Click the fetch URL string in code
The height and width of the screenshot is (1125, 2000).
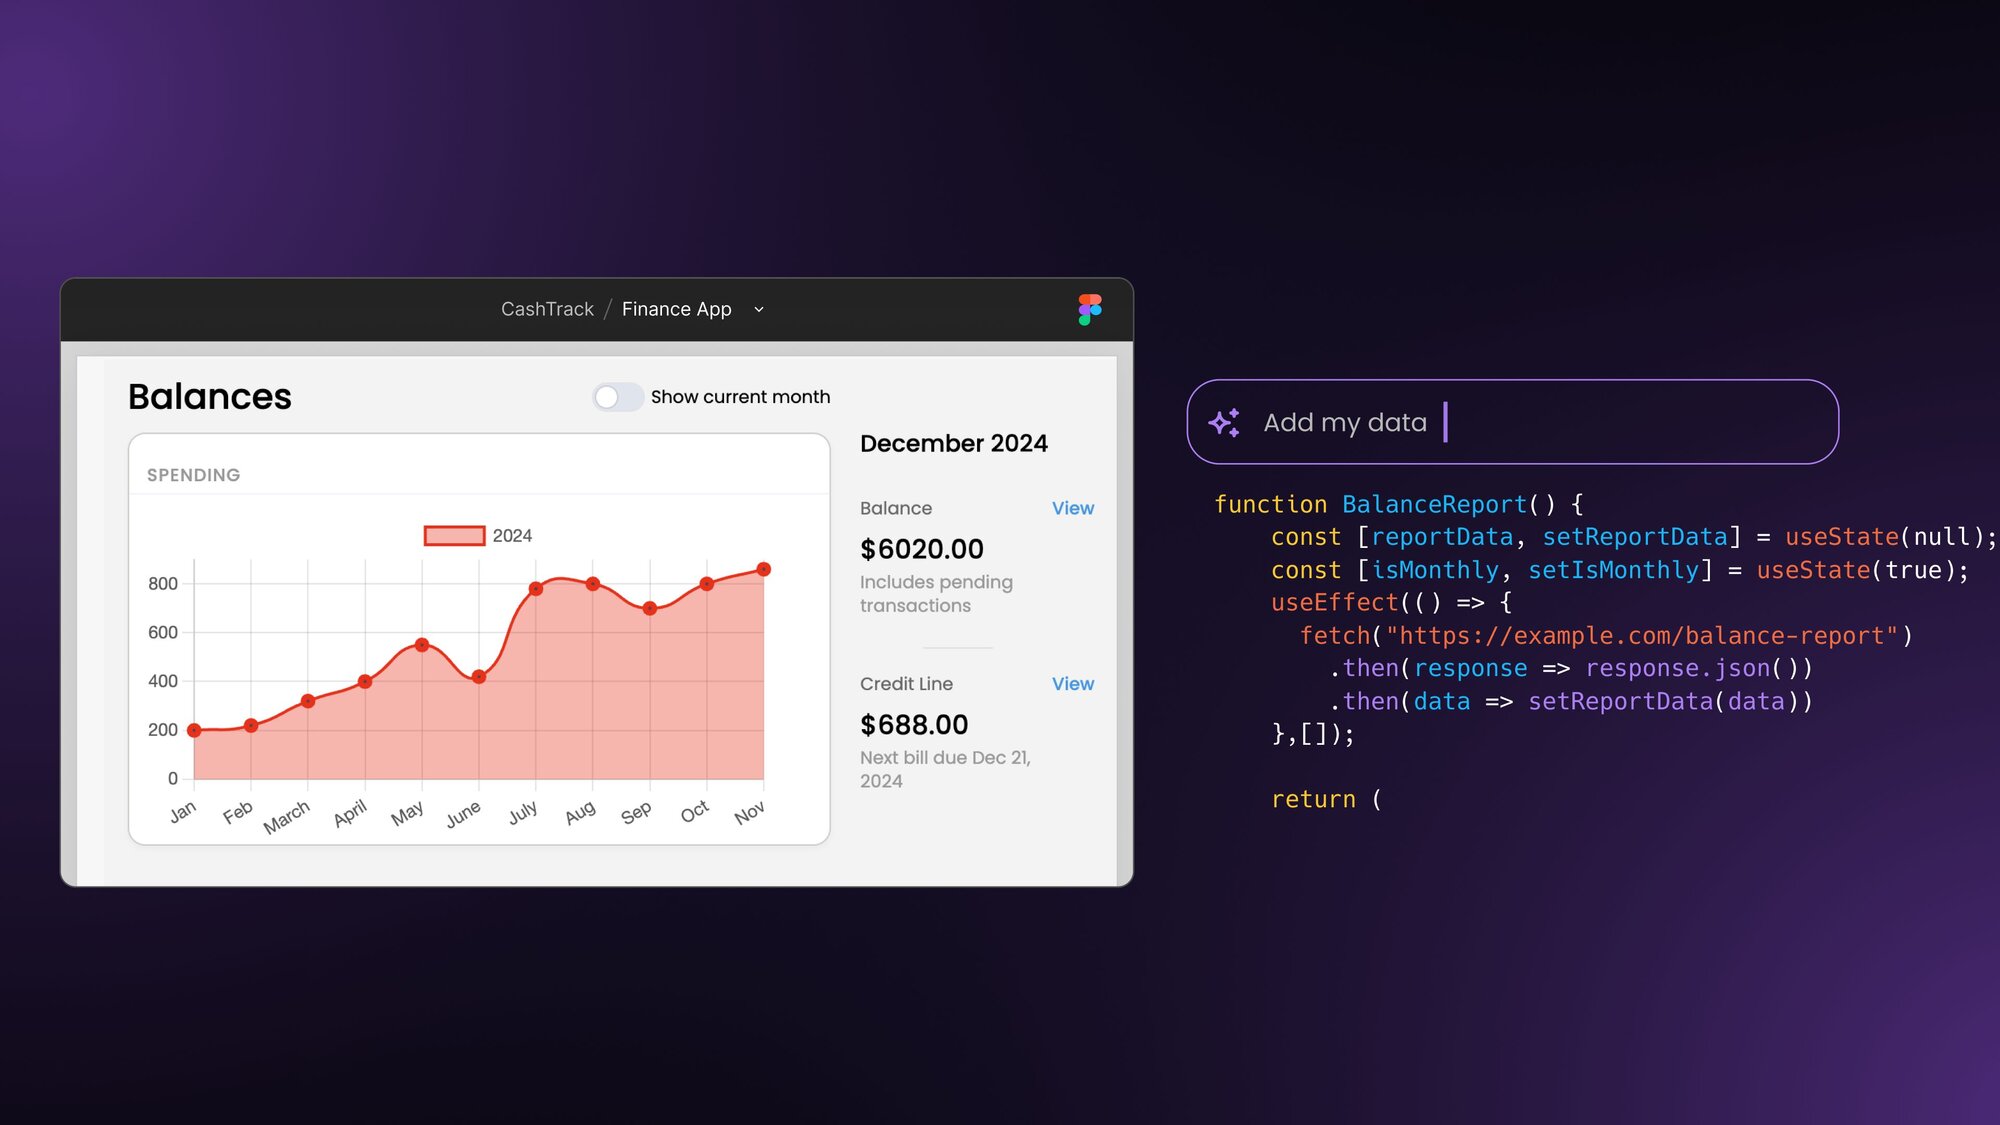1642,636
